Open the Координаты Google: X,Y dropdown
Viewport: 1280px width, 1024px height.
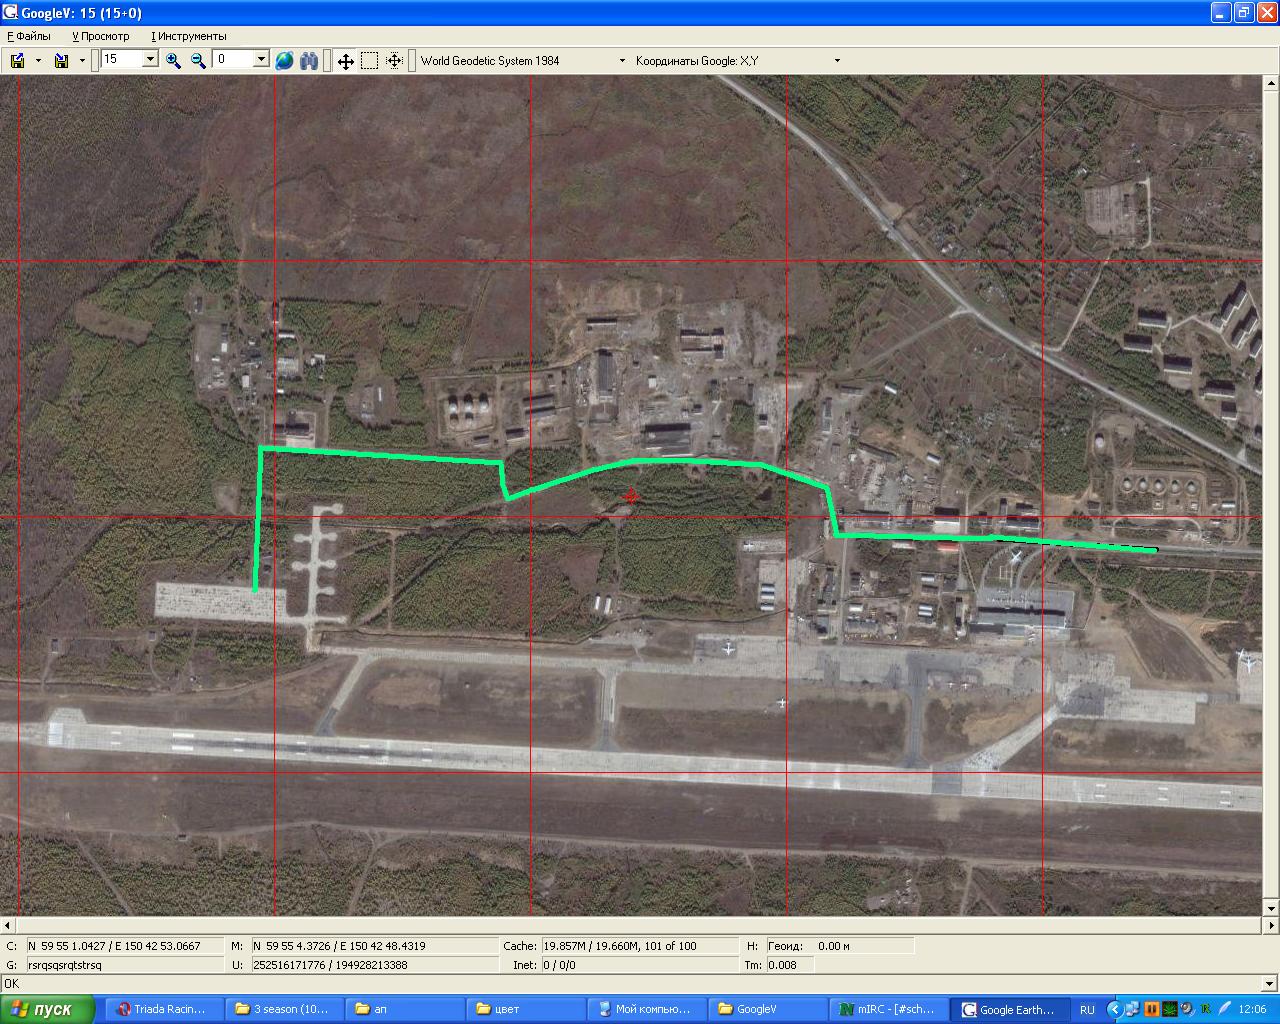click(837, 61)
